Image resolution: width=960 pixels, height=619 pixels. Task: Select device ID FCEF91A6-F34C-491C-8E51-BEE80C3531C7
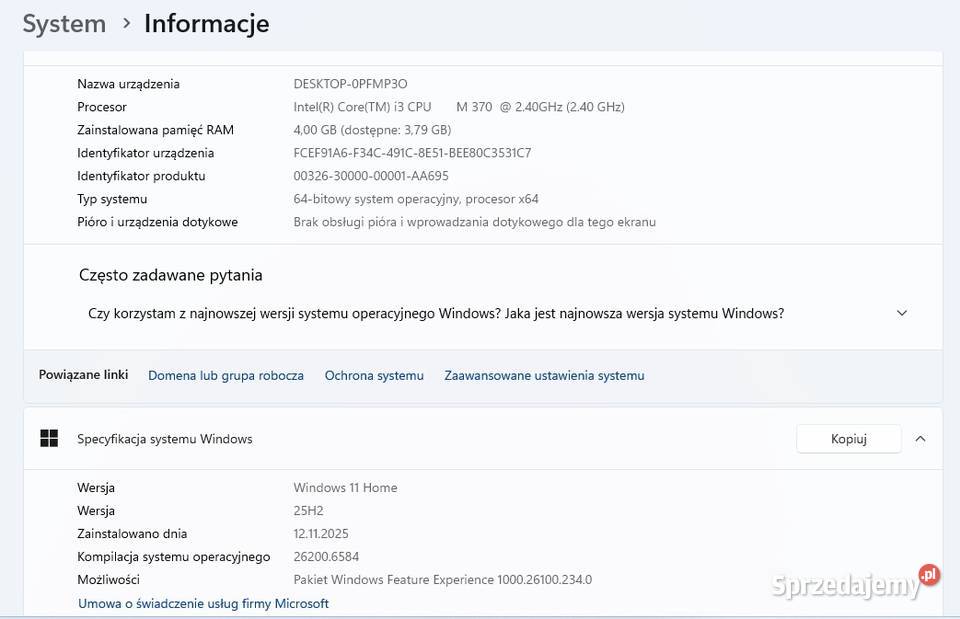[x=412, y=152]
